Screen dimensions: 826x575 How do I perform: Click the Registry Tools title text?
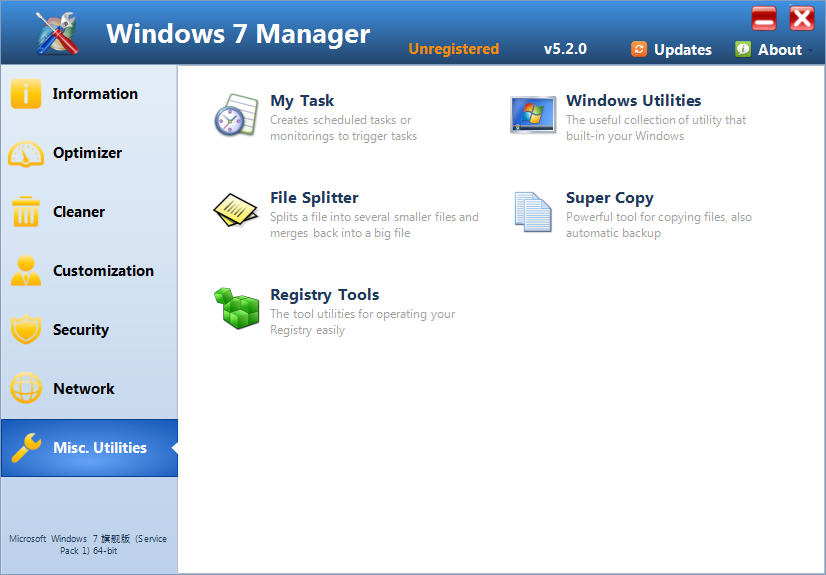coord(324,295)
